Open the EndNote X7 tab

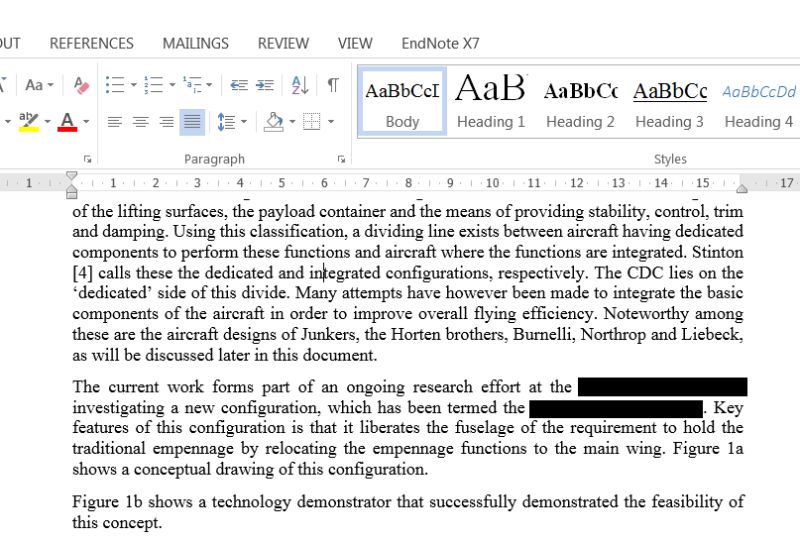(x=440, y=43)
